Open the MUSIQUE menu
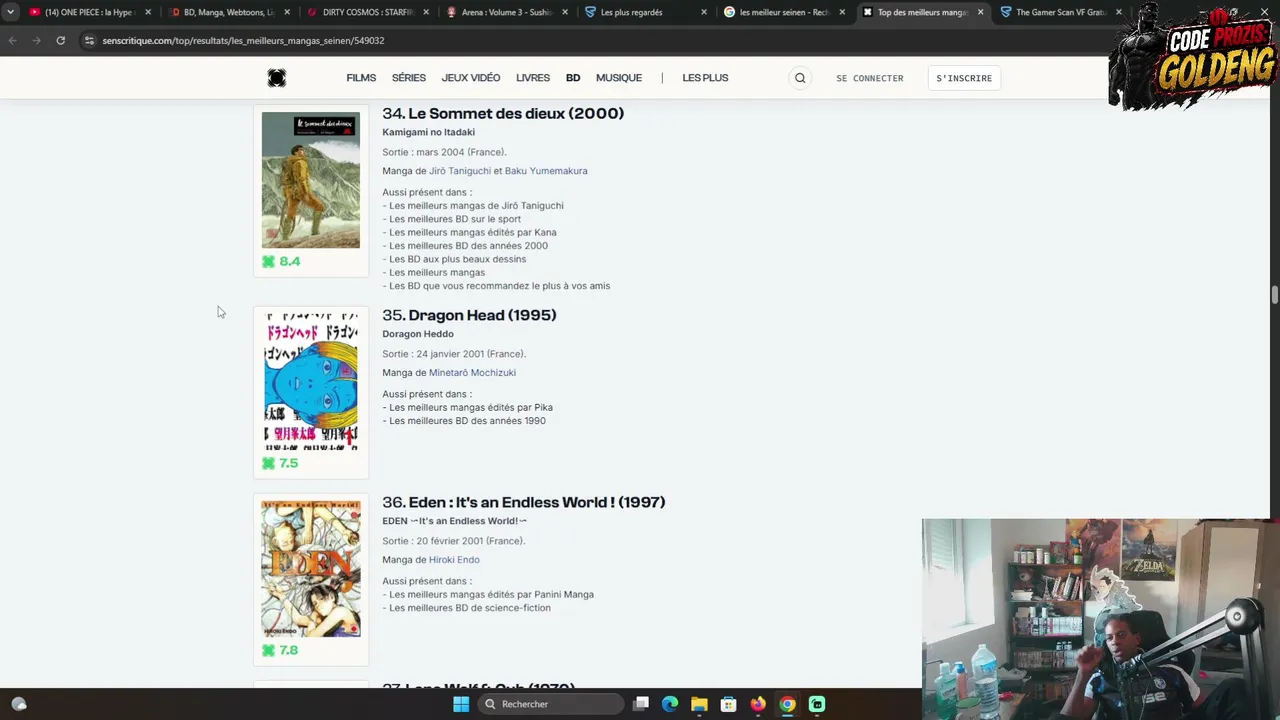The image size is (1280, 720). pos(619,78)
